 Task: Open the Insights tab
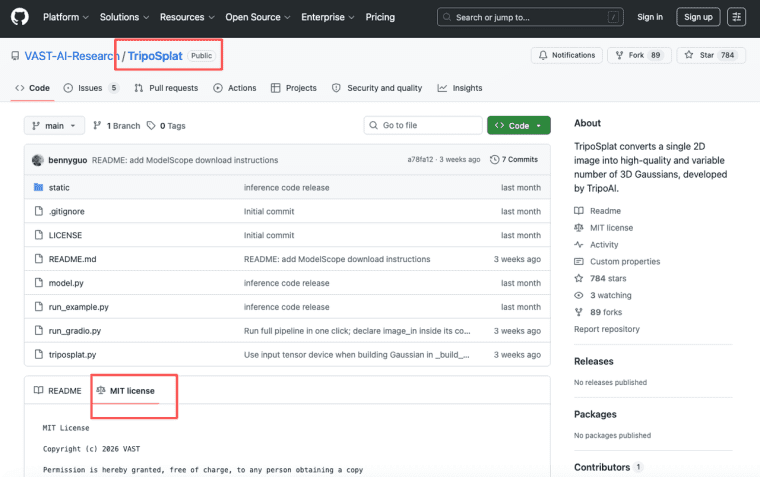click(460, 88)
